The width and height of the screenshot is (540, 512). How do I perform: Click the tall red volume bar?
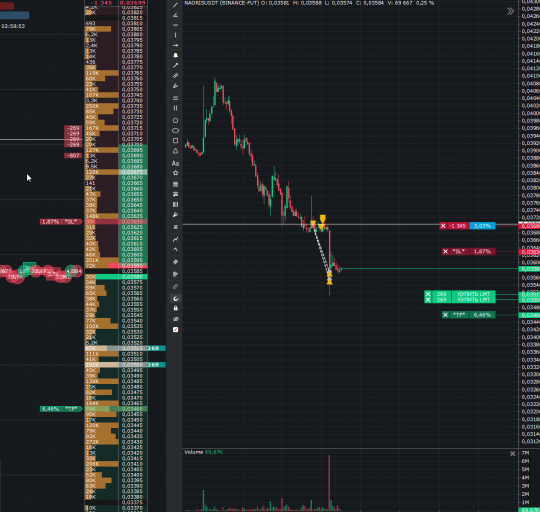pyautogui.click(x=329, y=483)
